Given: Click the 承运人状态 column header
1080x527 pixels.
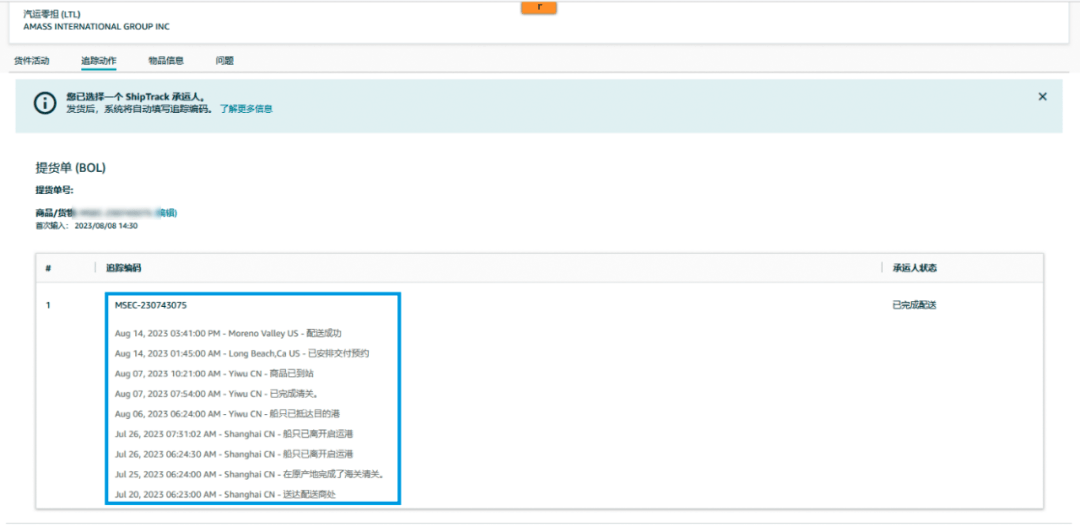Looking at the screenshot, I should click(x=914, y=268).
